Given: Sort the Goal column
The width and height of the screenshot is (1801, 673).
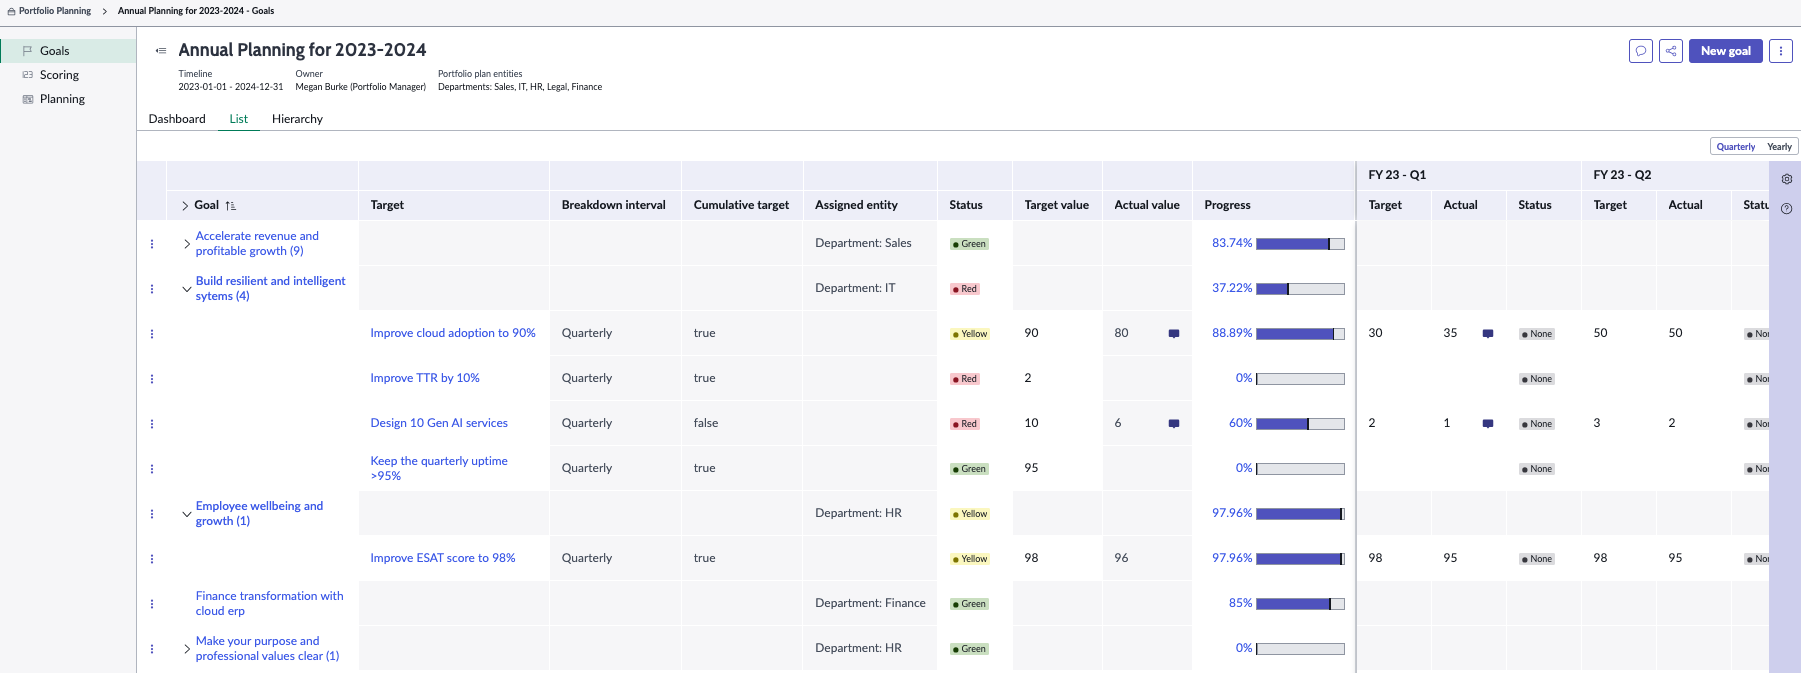Looking at the screenshot, I should 231,206.
